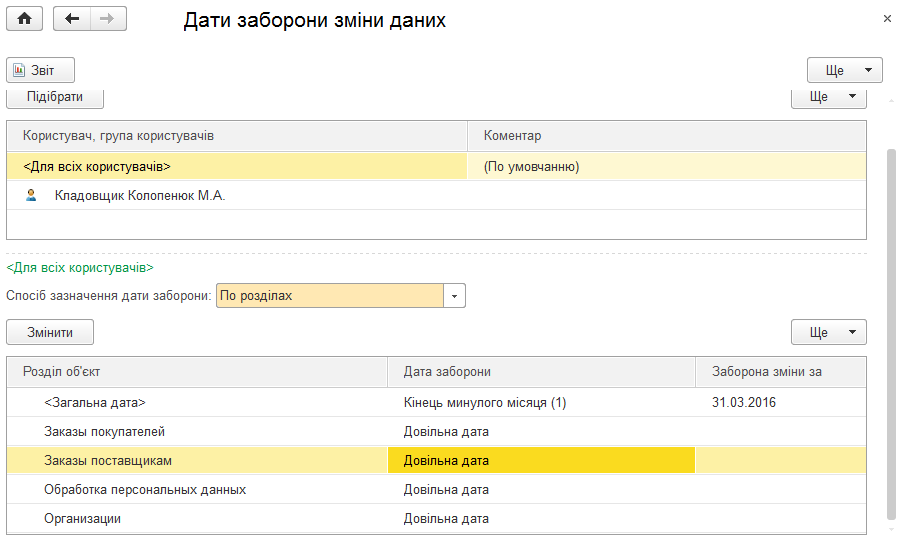Click the Розділ об'єкт column header
The width and height of the screenshot is (905, 541).
[x=197, y=372]
